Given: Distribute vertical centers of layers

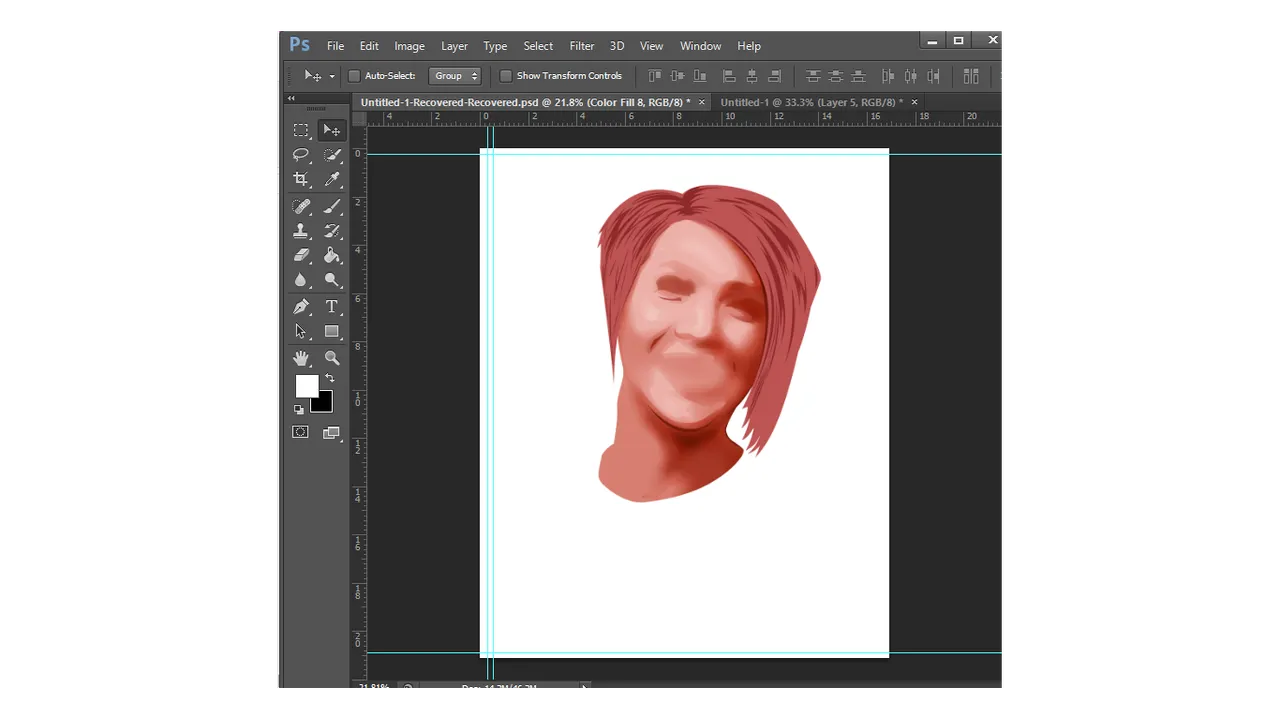Looking at the screenshot, I should pos(836,76).
